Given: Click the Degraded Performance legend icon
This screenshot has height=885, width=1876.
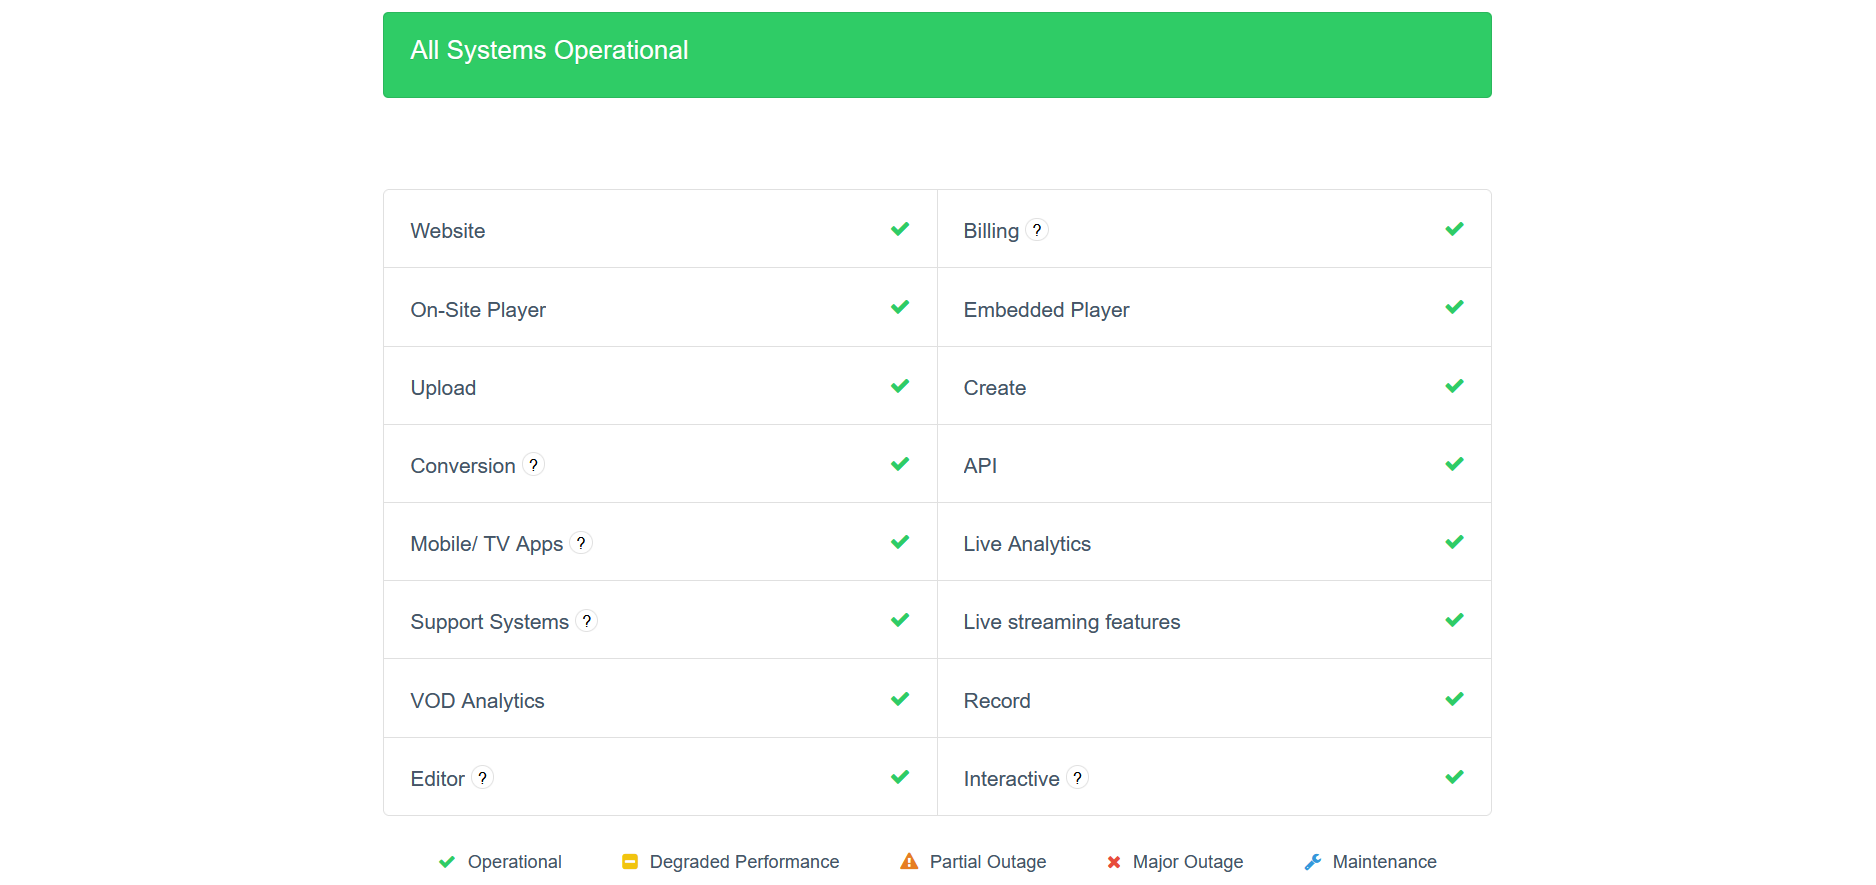Looking at the screenshot, I should tap(630, 862).
